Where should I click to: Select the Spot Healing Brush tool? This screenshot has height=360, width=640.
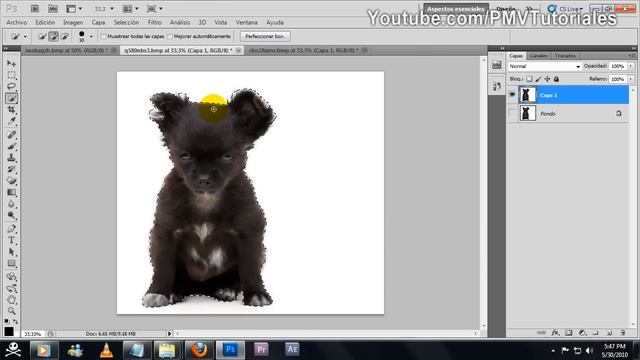(x=11, y=135)
